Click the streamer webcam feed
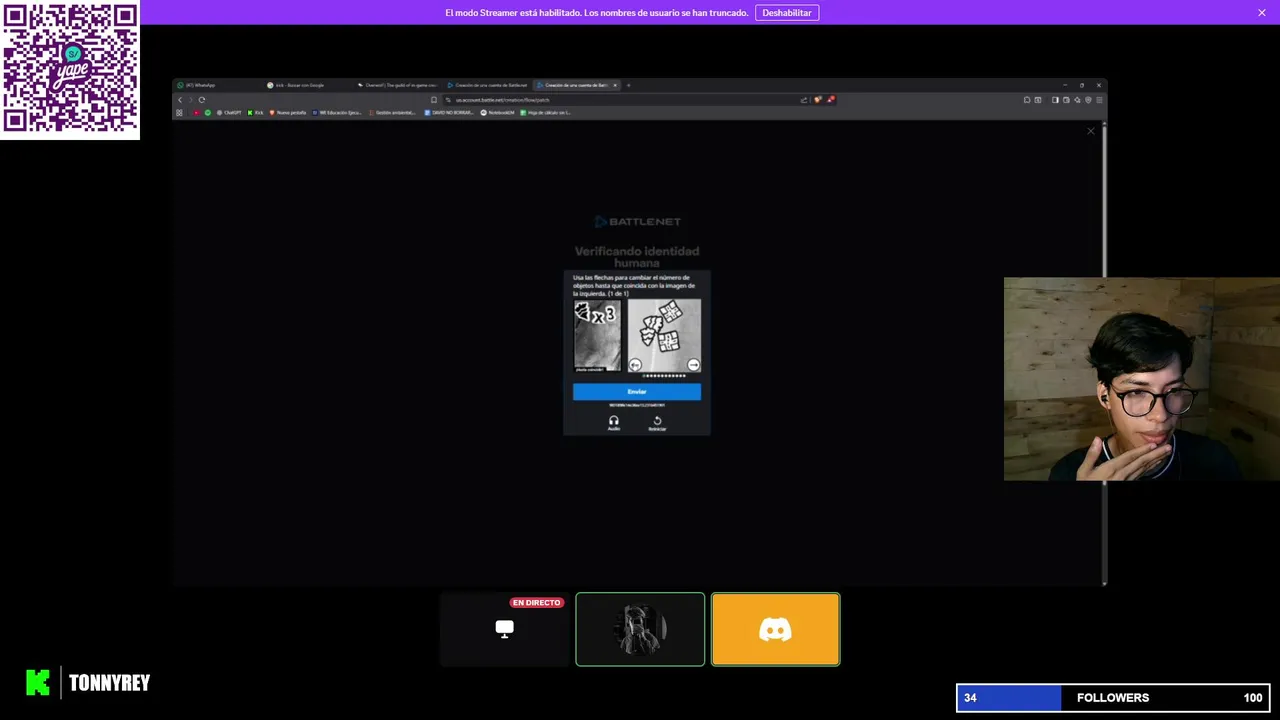1280x720 pixels. pos(1142,379)
